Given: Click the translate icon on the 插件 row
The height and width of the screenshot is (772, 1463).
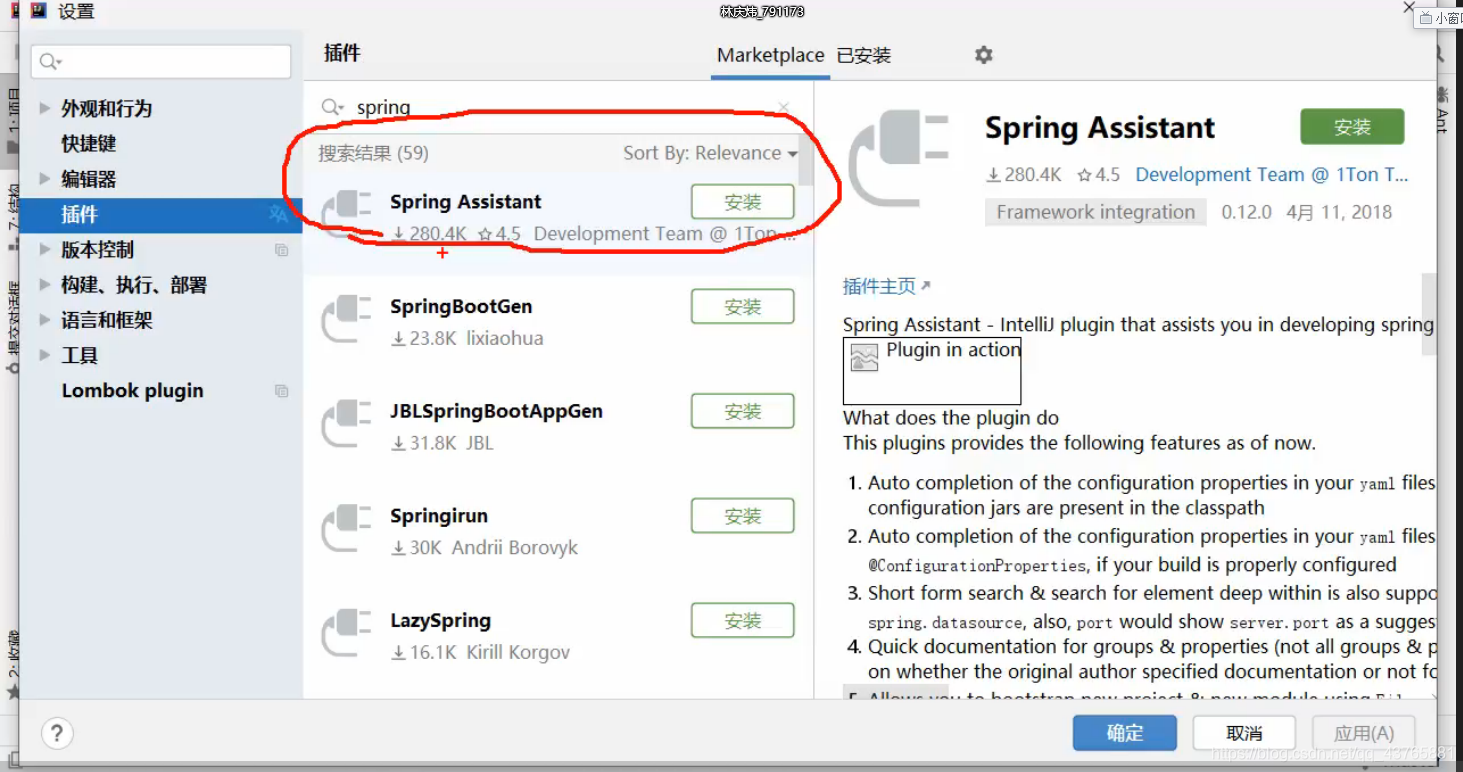Looking at the screenshot, I should coord(278,214).
